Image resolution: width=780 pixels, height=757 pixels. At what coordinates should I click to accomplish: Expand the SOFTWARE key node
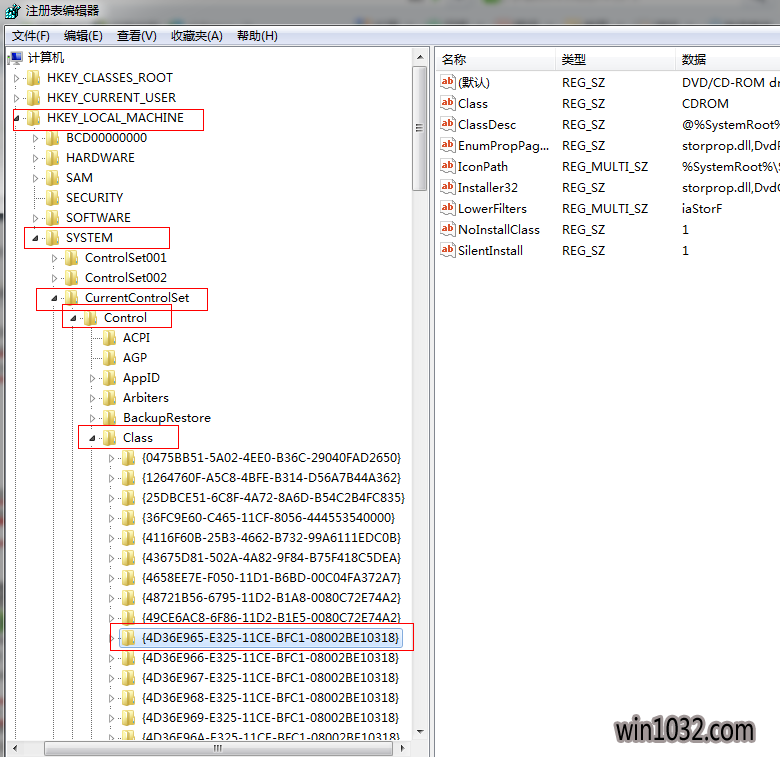coord(36,218)
